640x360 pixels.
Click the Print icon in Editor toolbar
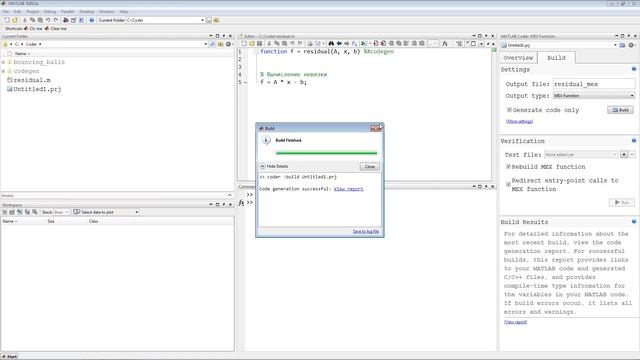coord(310,43)
